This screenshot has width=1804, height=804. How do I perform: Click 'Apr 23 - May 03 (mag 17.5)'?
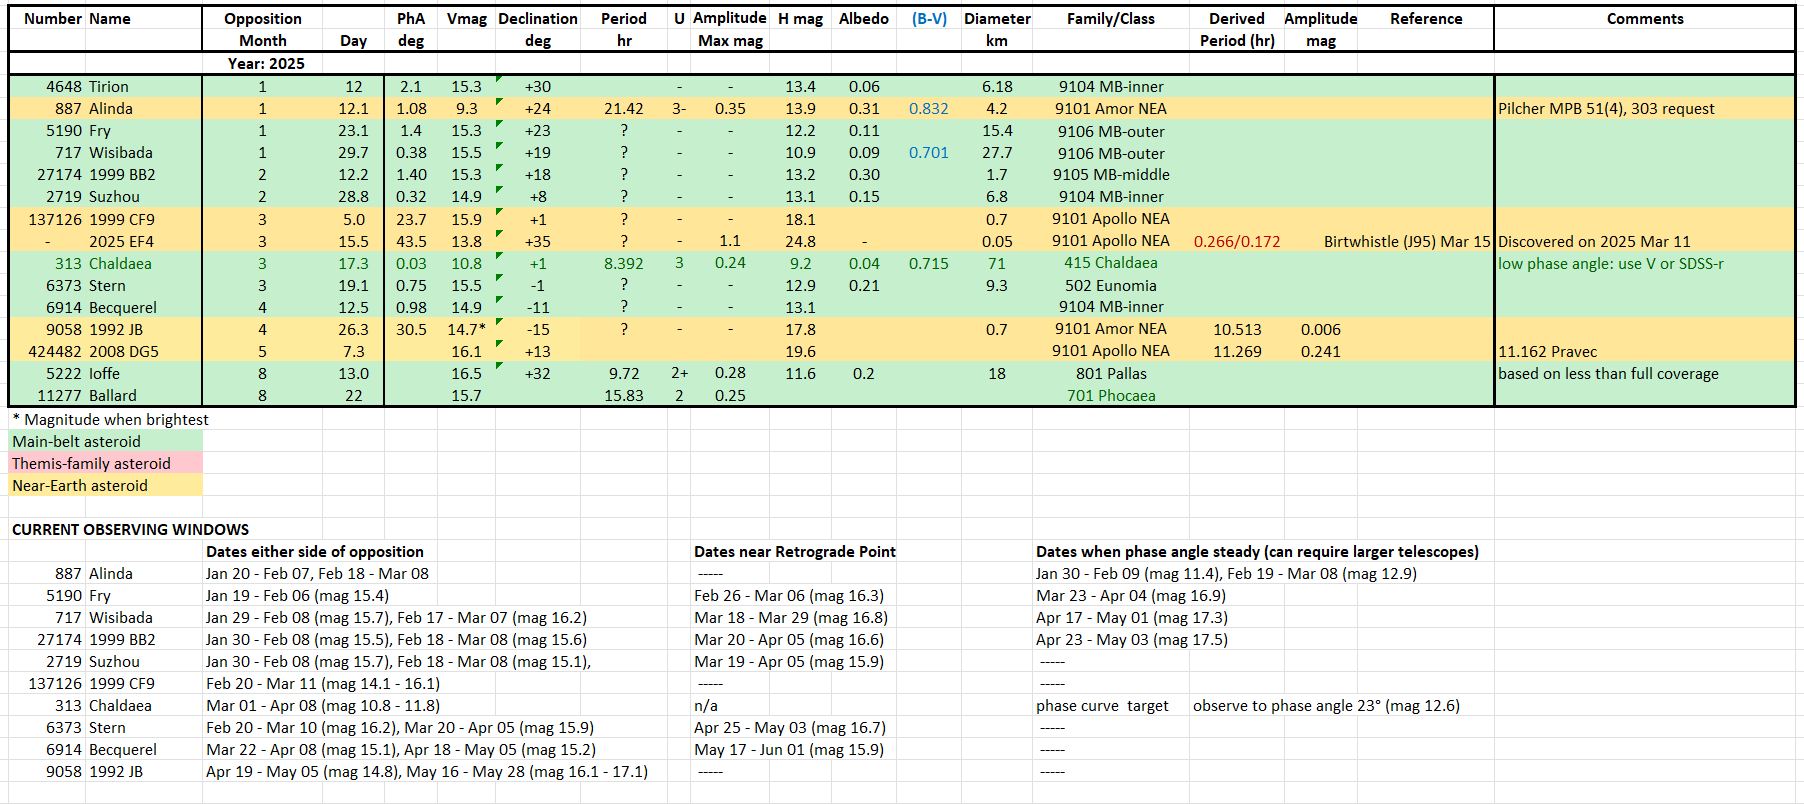pyautogui.click(x=1132, y=639)
